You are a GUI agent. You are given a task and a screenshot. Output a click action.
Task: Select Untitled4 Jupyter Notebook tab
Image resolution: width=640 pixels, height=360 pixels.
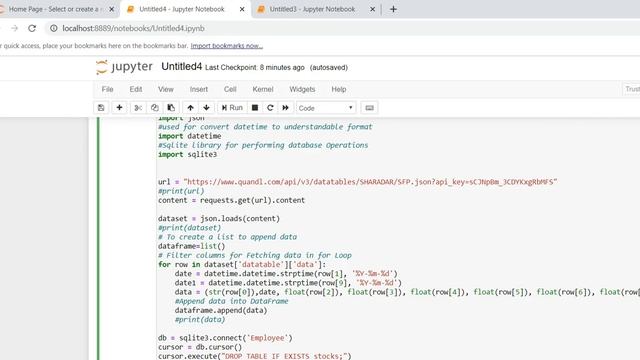tap(182, 9)
